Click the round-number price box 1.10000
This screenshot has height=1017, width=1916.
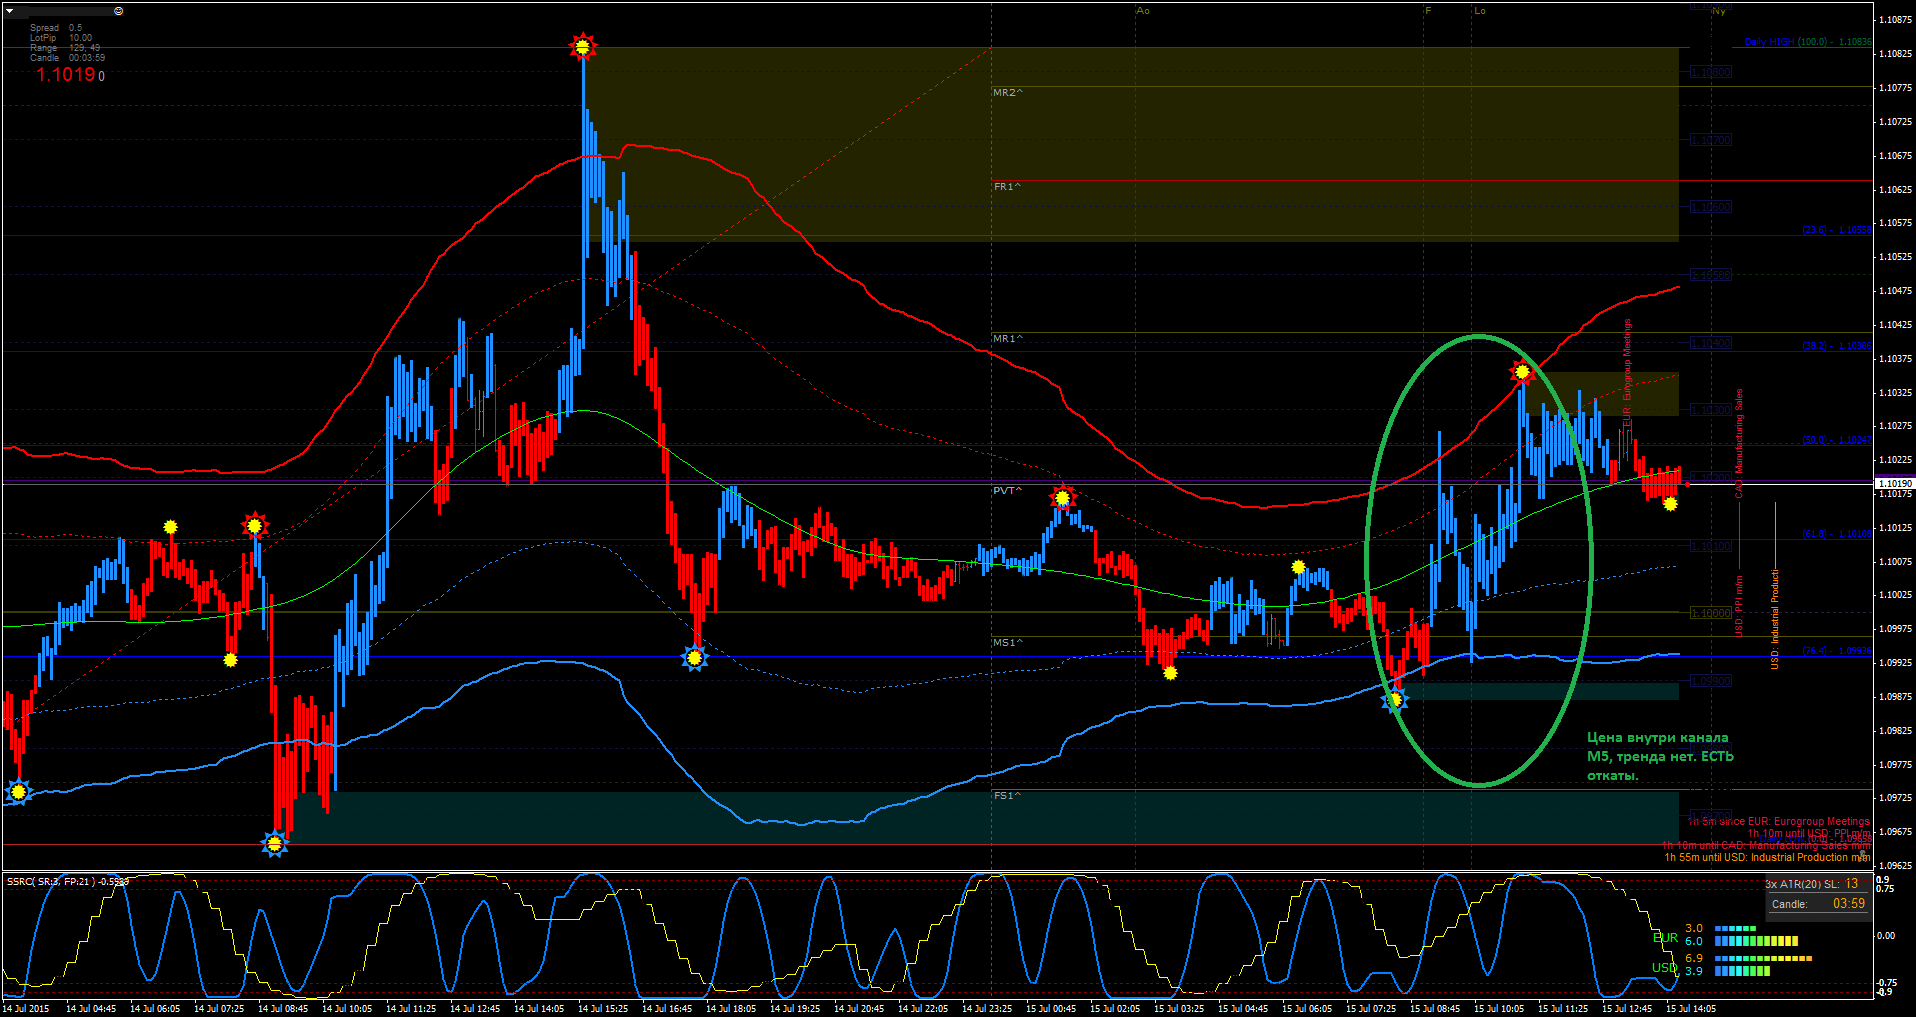click(1710, 613)
